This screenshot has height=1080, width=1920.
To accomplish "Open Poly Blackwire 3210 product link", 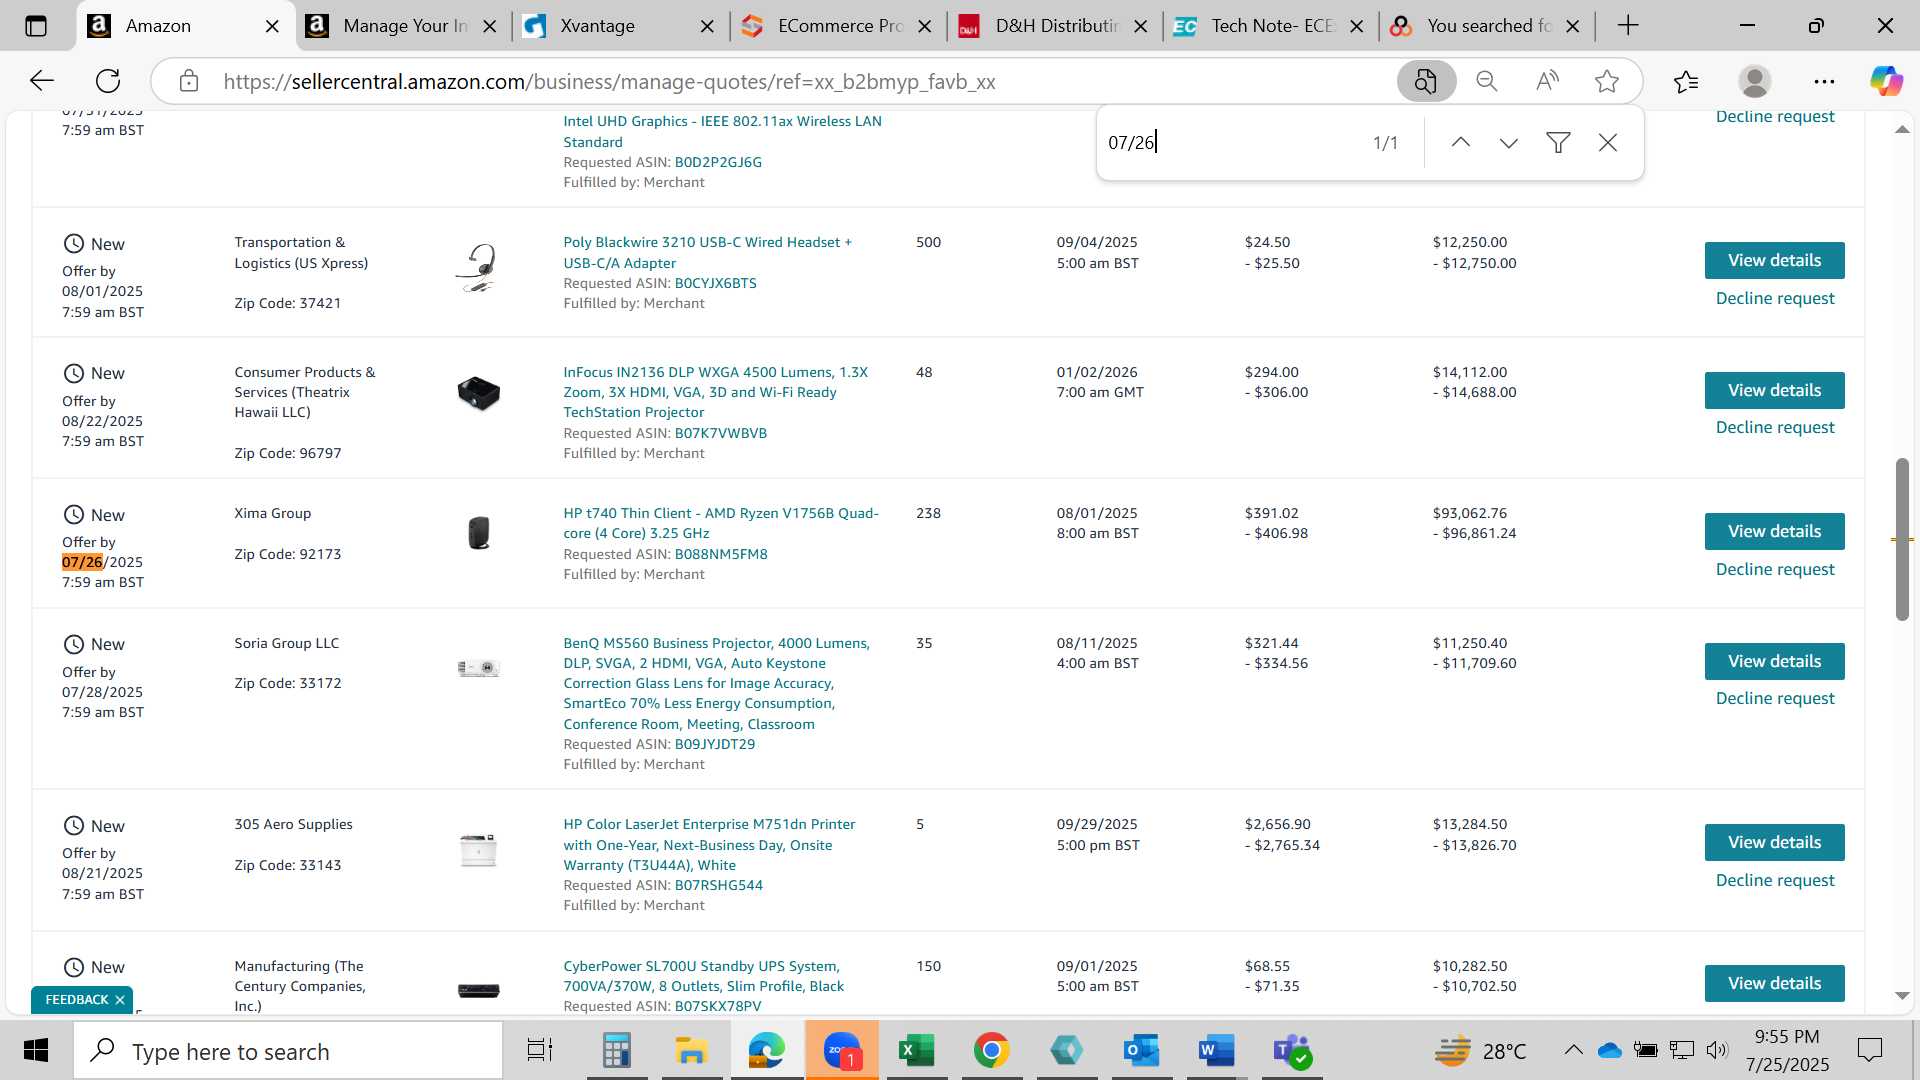I will [707, 252].
